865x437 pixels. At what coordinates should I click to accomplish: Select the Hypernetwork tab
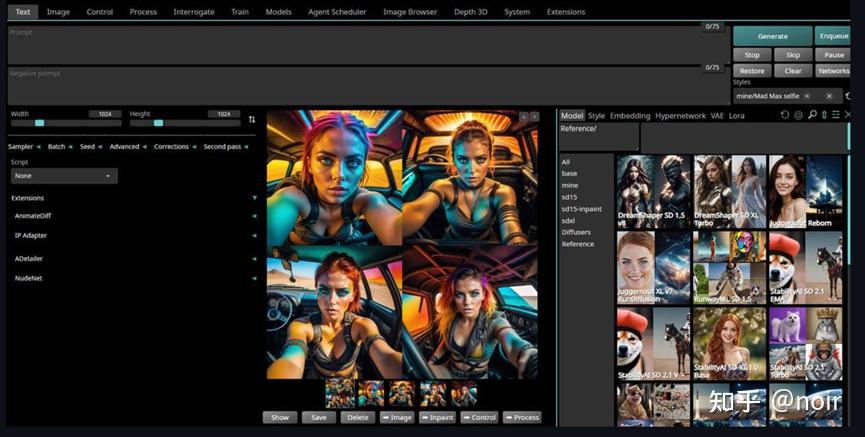(x=680, y=116)
